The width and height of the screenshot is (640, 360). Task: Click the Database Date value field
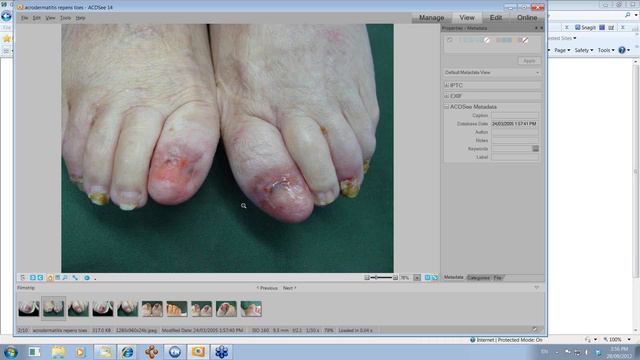point(515,124)
